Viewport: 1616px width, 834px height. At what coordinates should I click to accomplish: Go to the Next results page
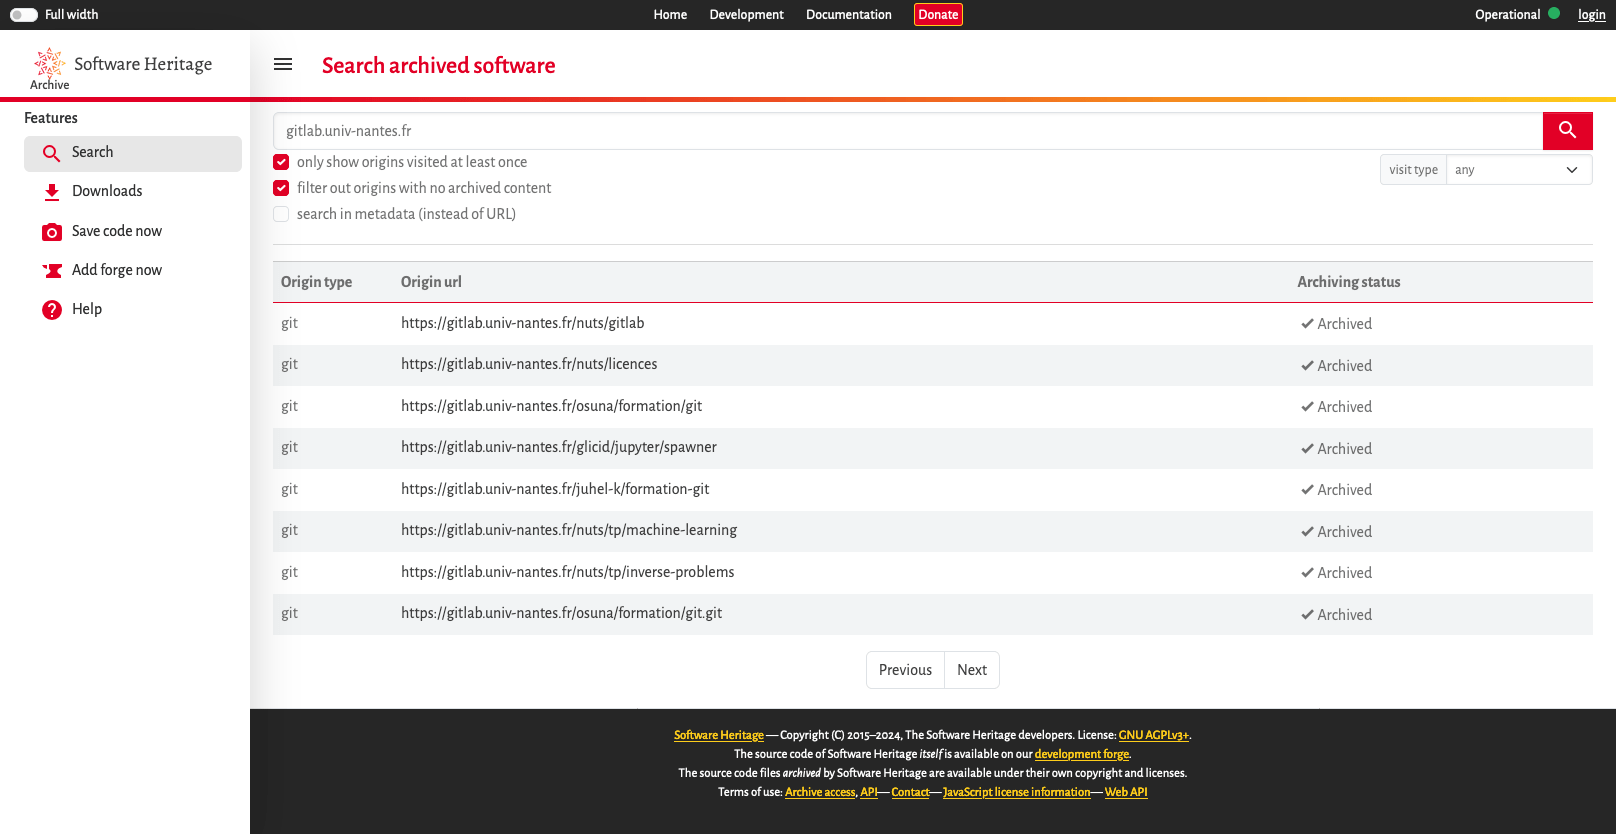[972, 670]
